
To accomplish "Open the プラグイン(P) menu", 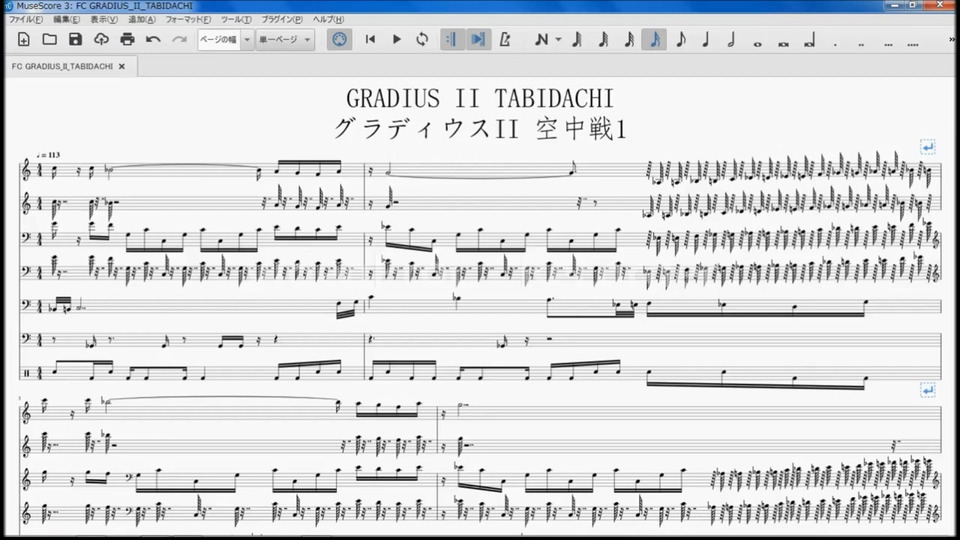I will pos(282,20).
